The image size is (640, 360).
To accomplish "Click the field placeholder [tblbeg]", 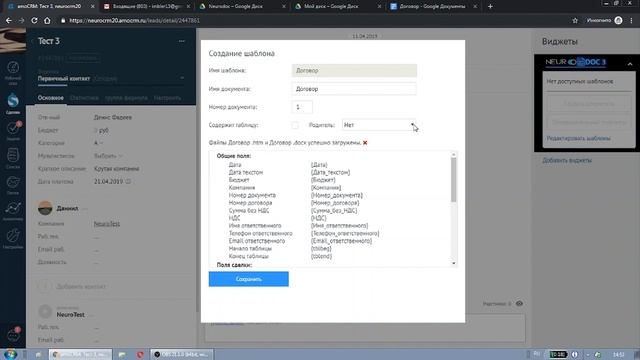I will coord(321,248).
